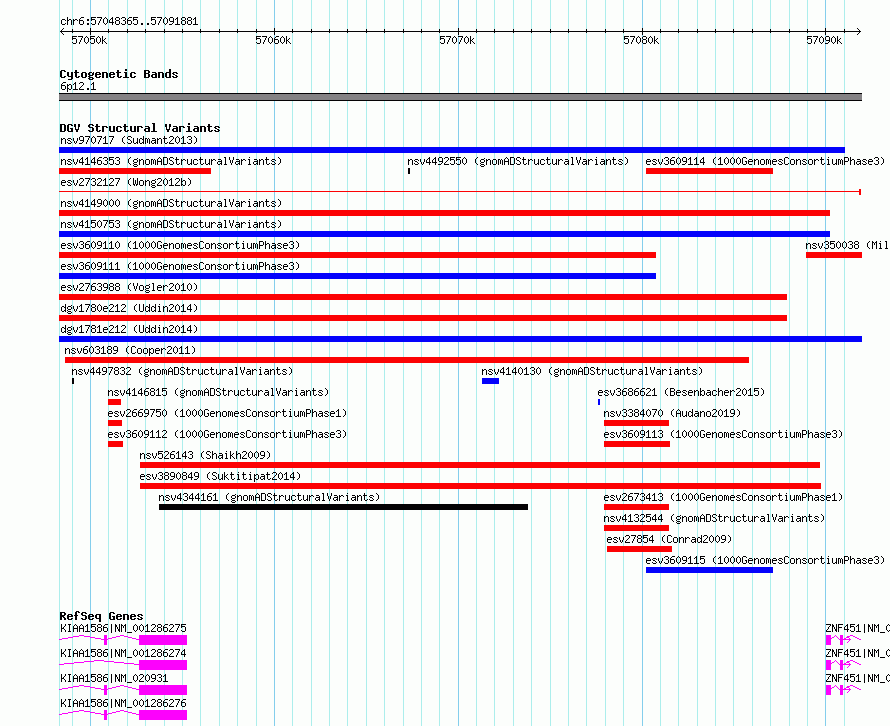Click the nsv970717 (Sudmant2013) variant label
Screen dimensions: 890x726
(x=129, y=140)
